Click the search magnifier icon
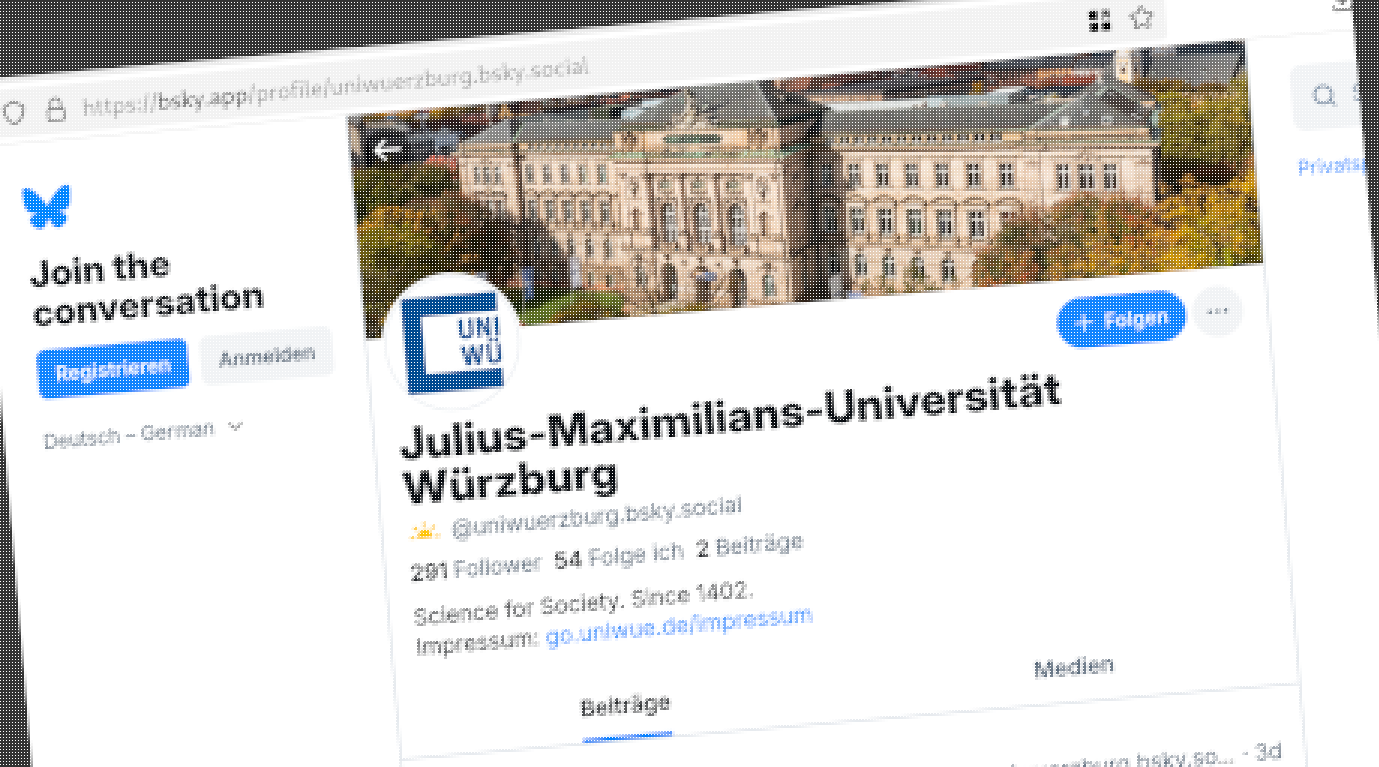 pyautogui.click(x=1325, y=96)
